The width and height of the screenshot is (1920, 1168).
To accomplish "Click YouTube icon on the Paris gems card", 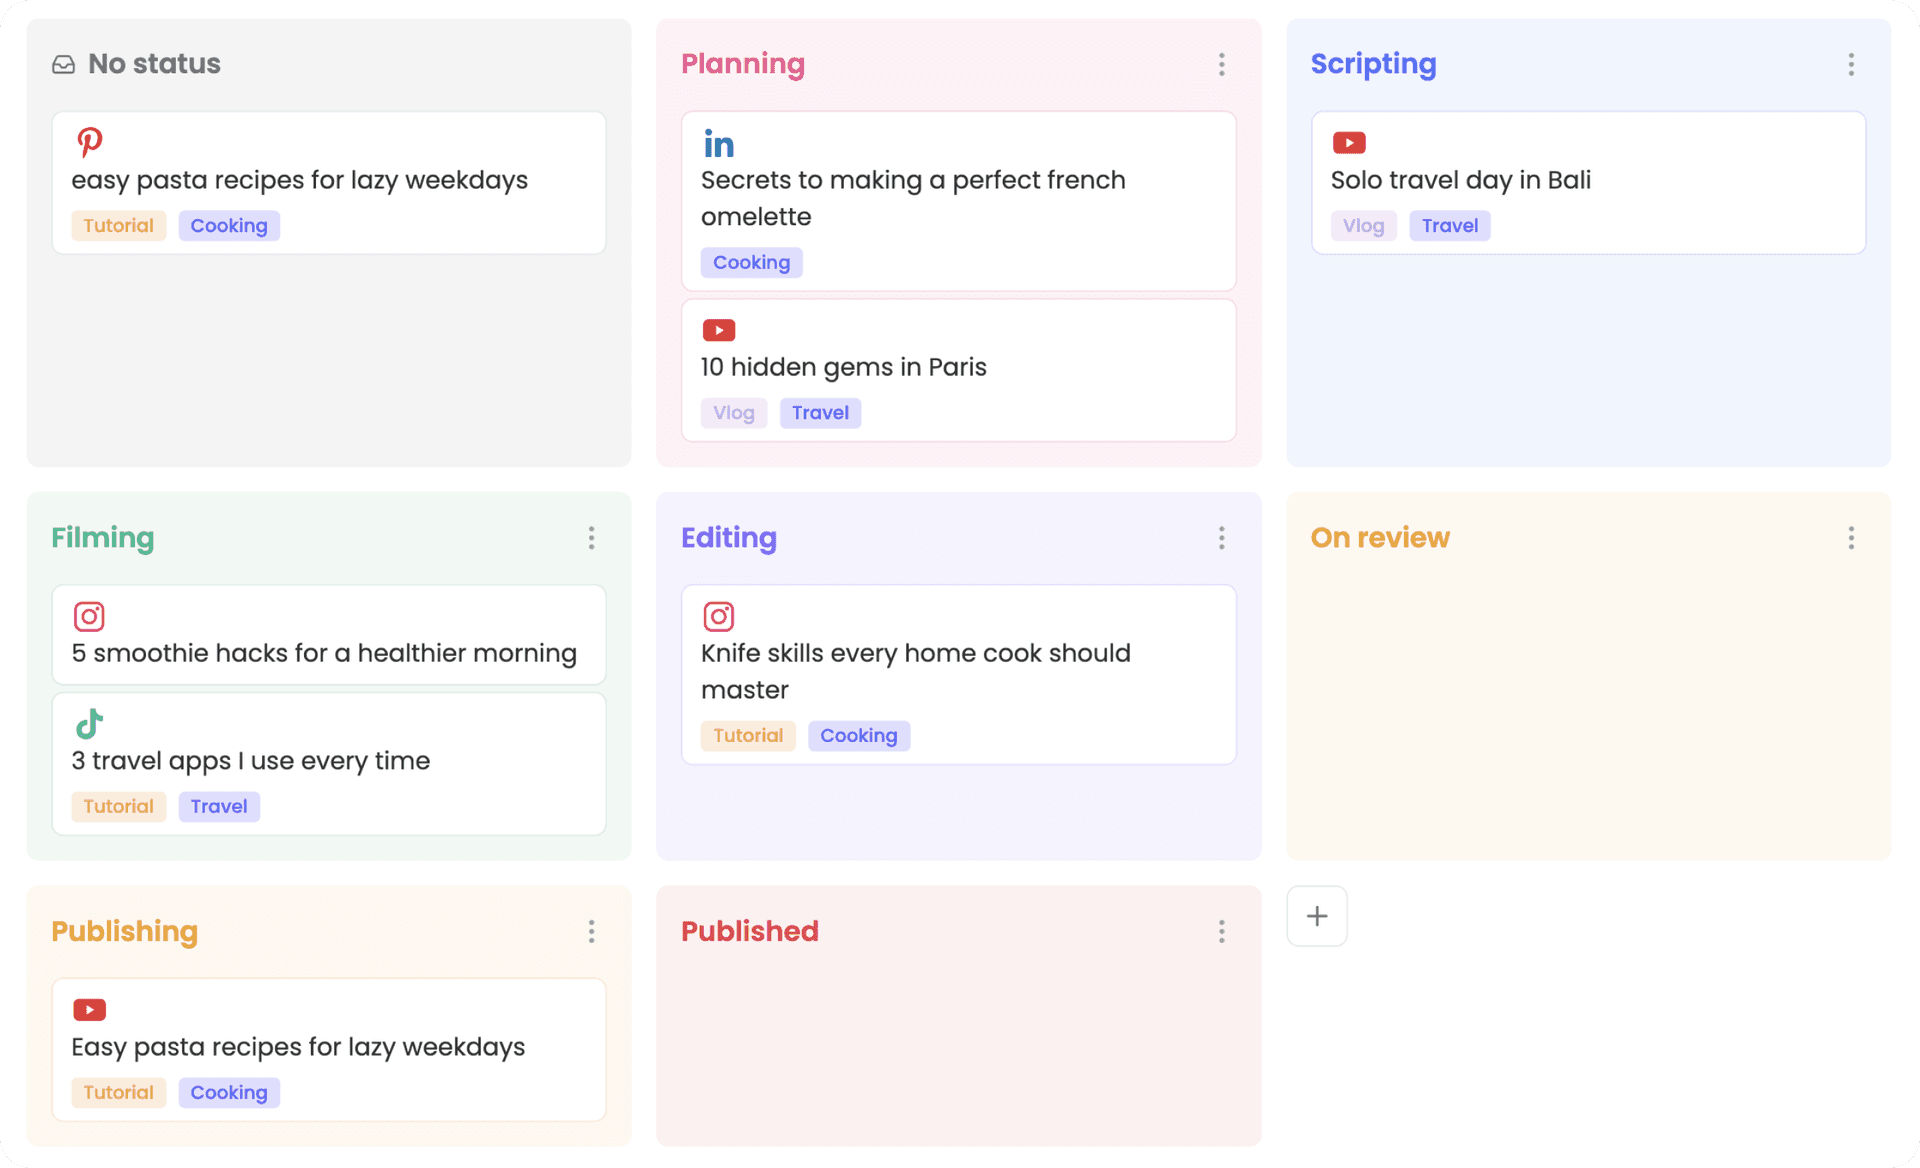I will pos(719,330).
